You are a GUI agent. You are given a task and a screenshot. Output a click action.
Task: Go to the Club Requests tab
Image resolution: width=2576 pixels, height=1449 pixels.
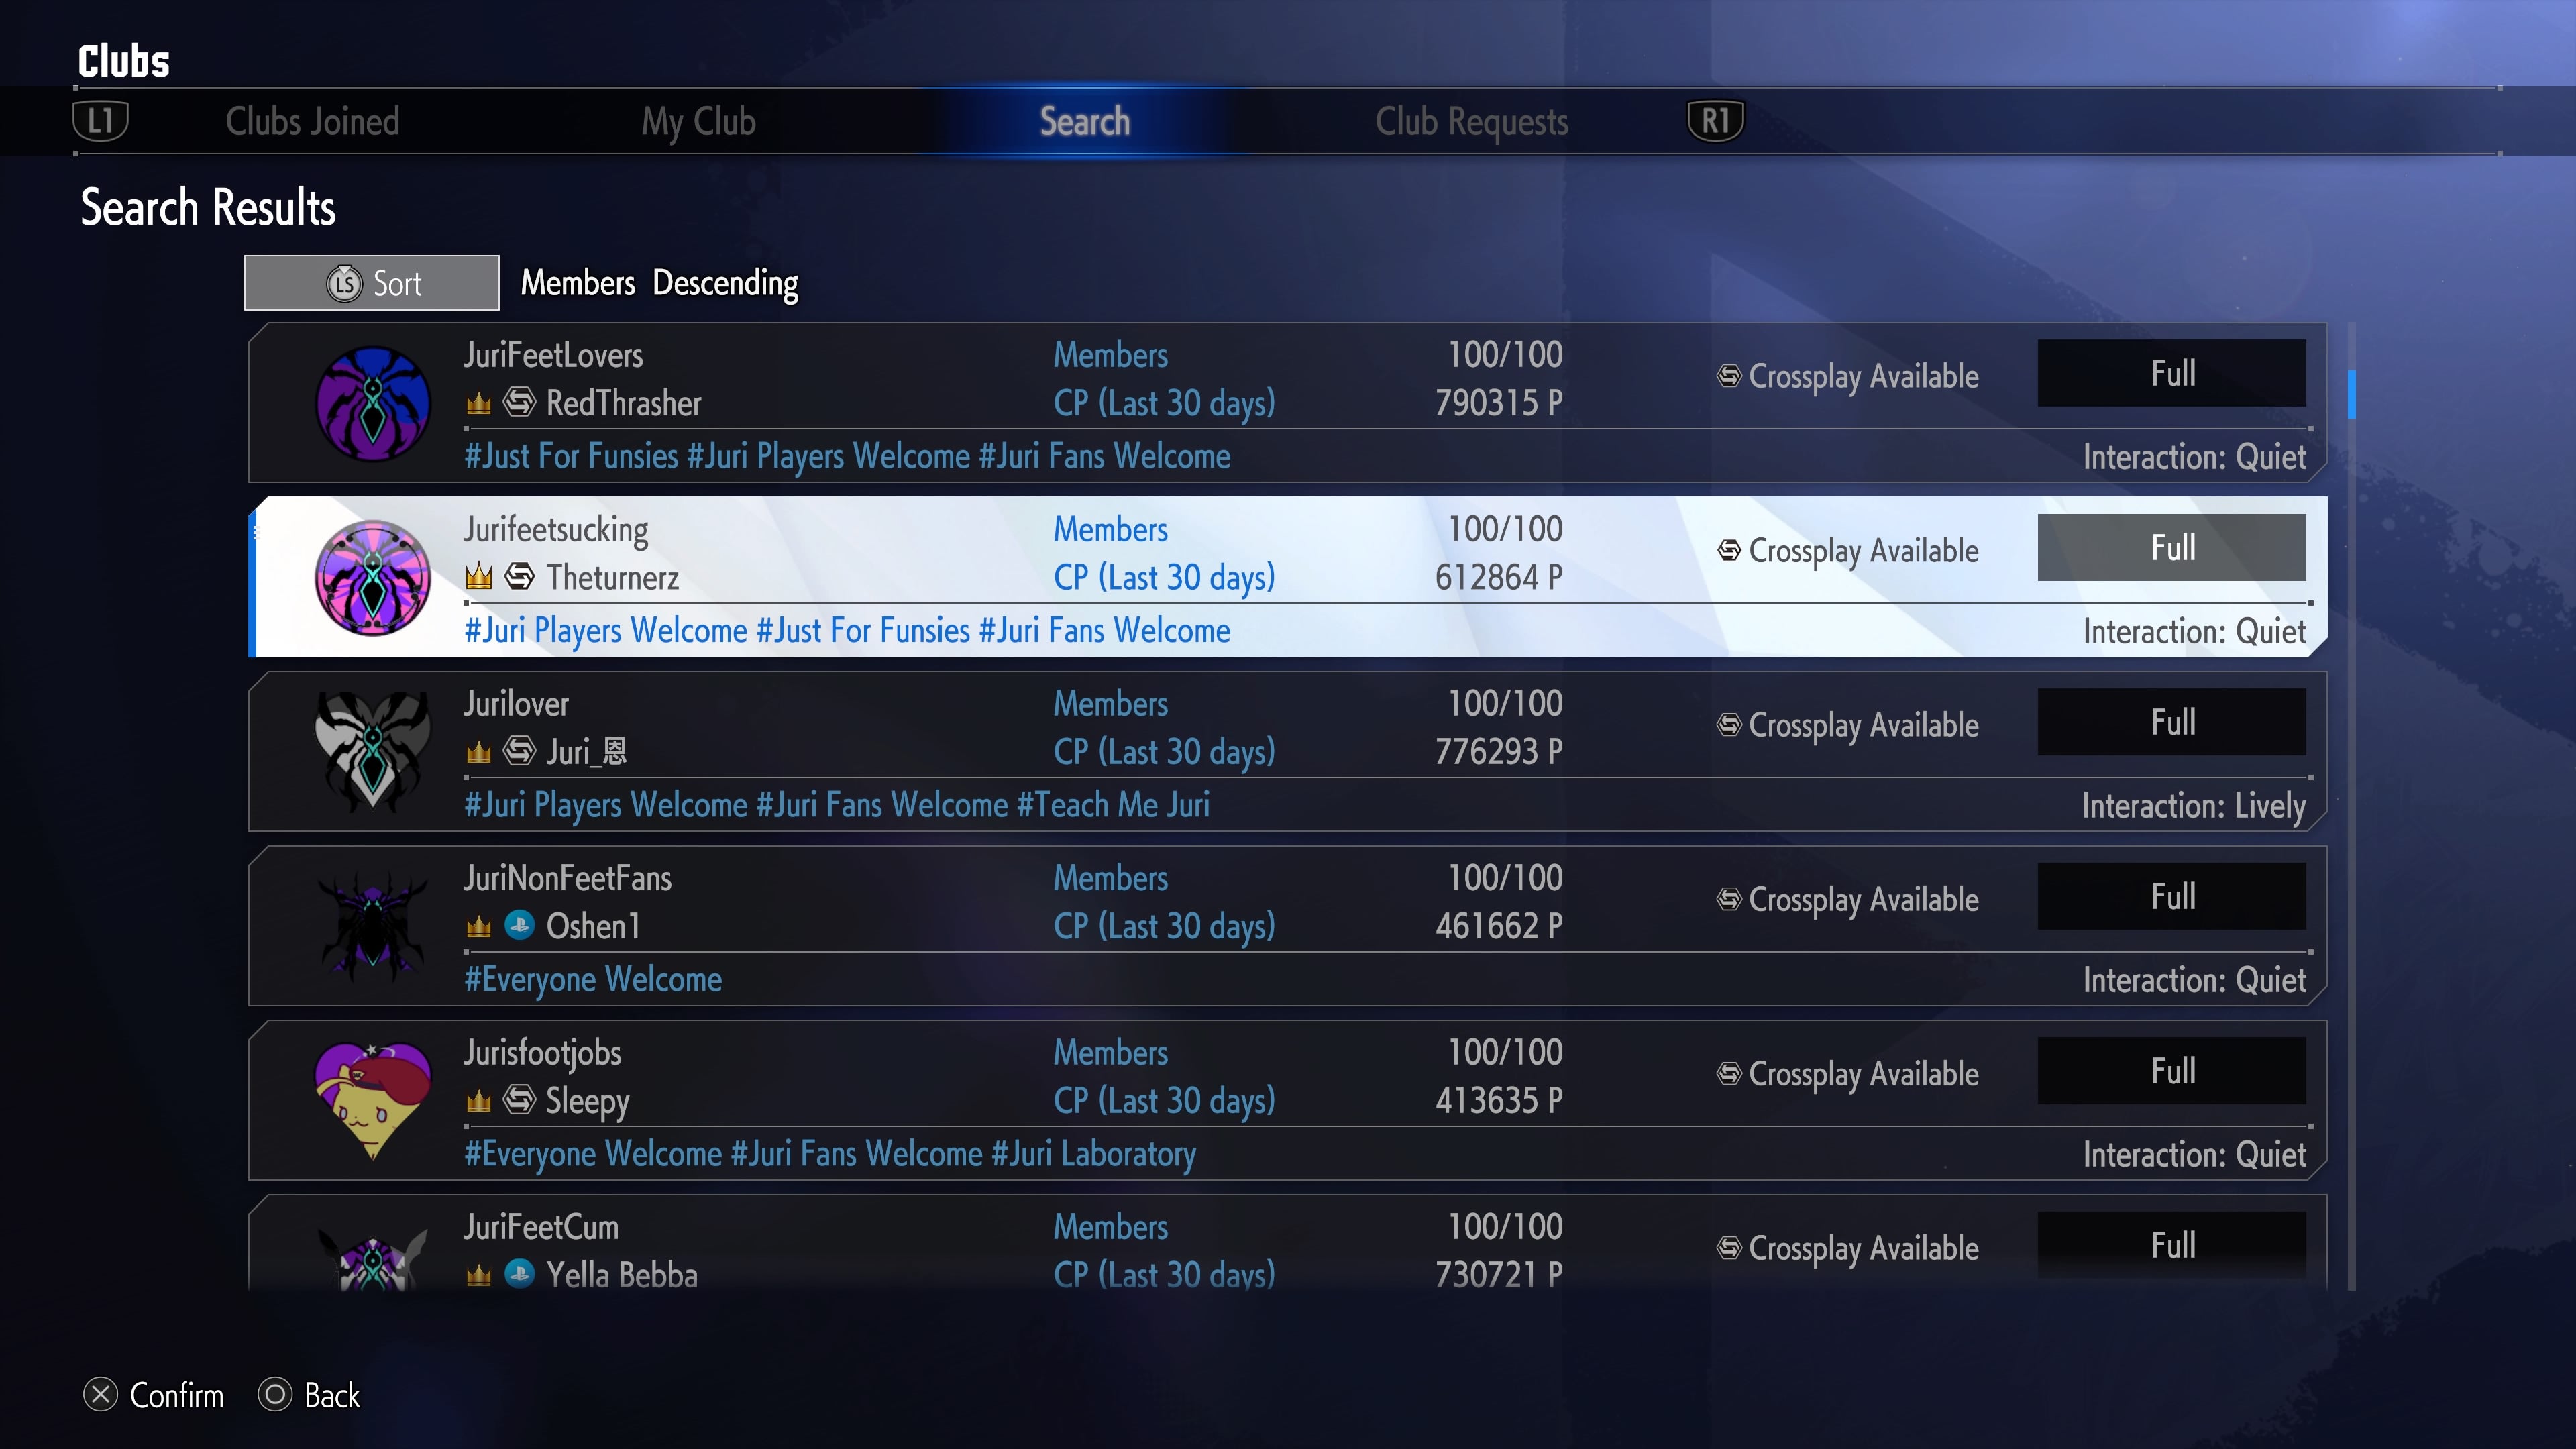coord(1471,121)
